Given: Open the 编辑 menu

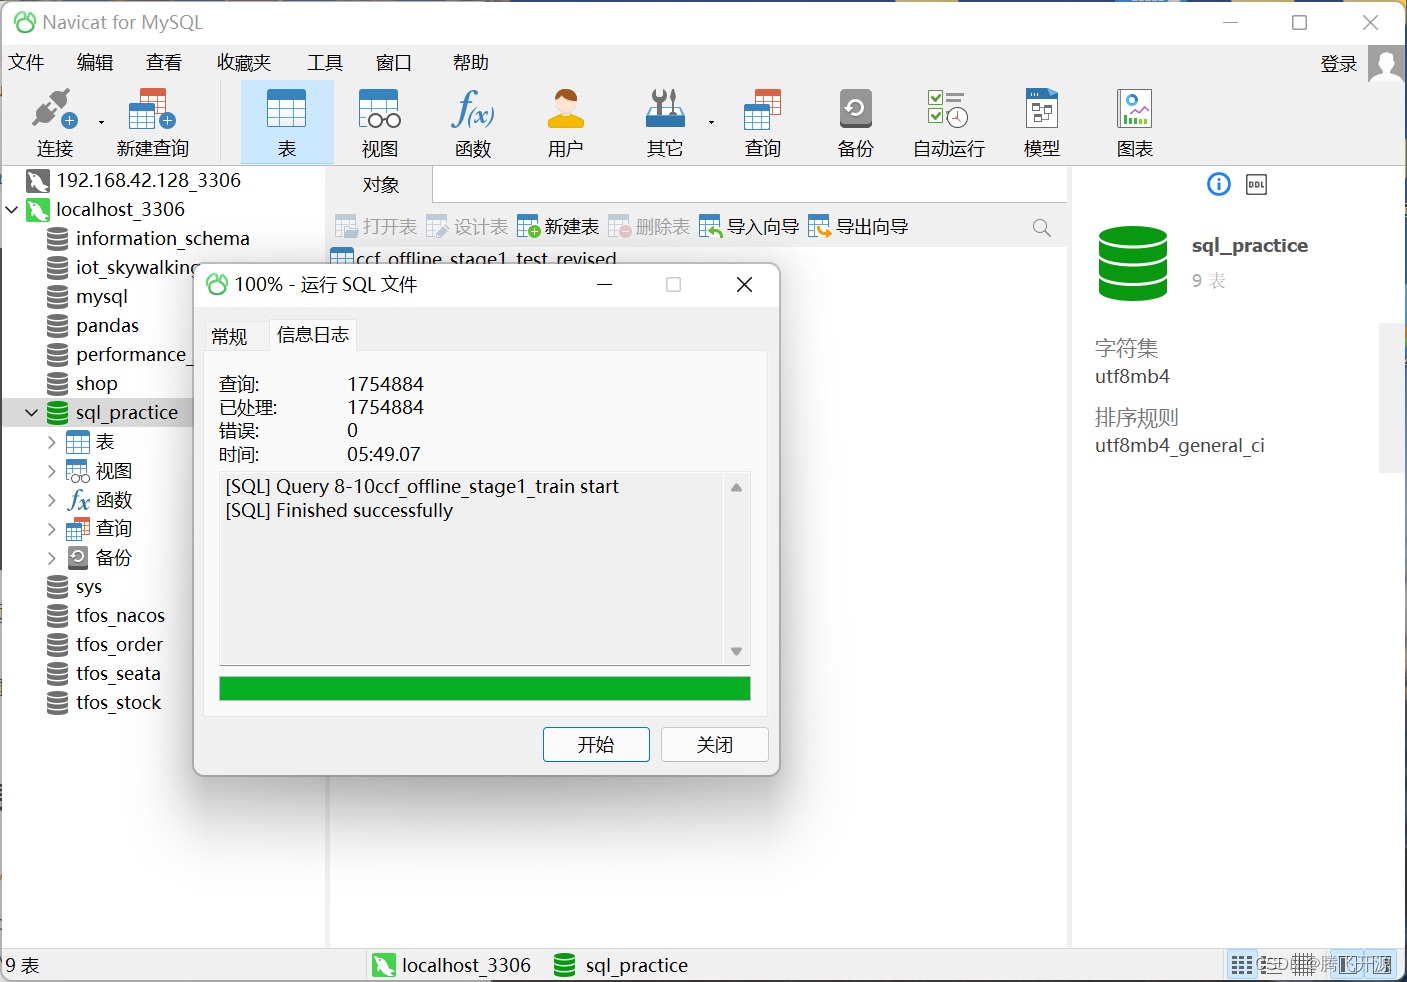Looking at the screenshot, I should pyautogui.click(x=95, y=63).
